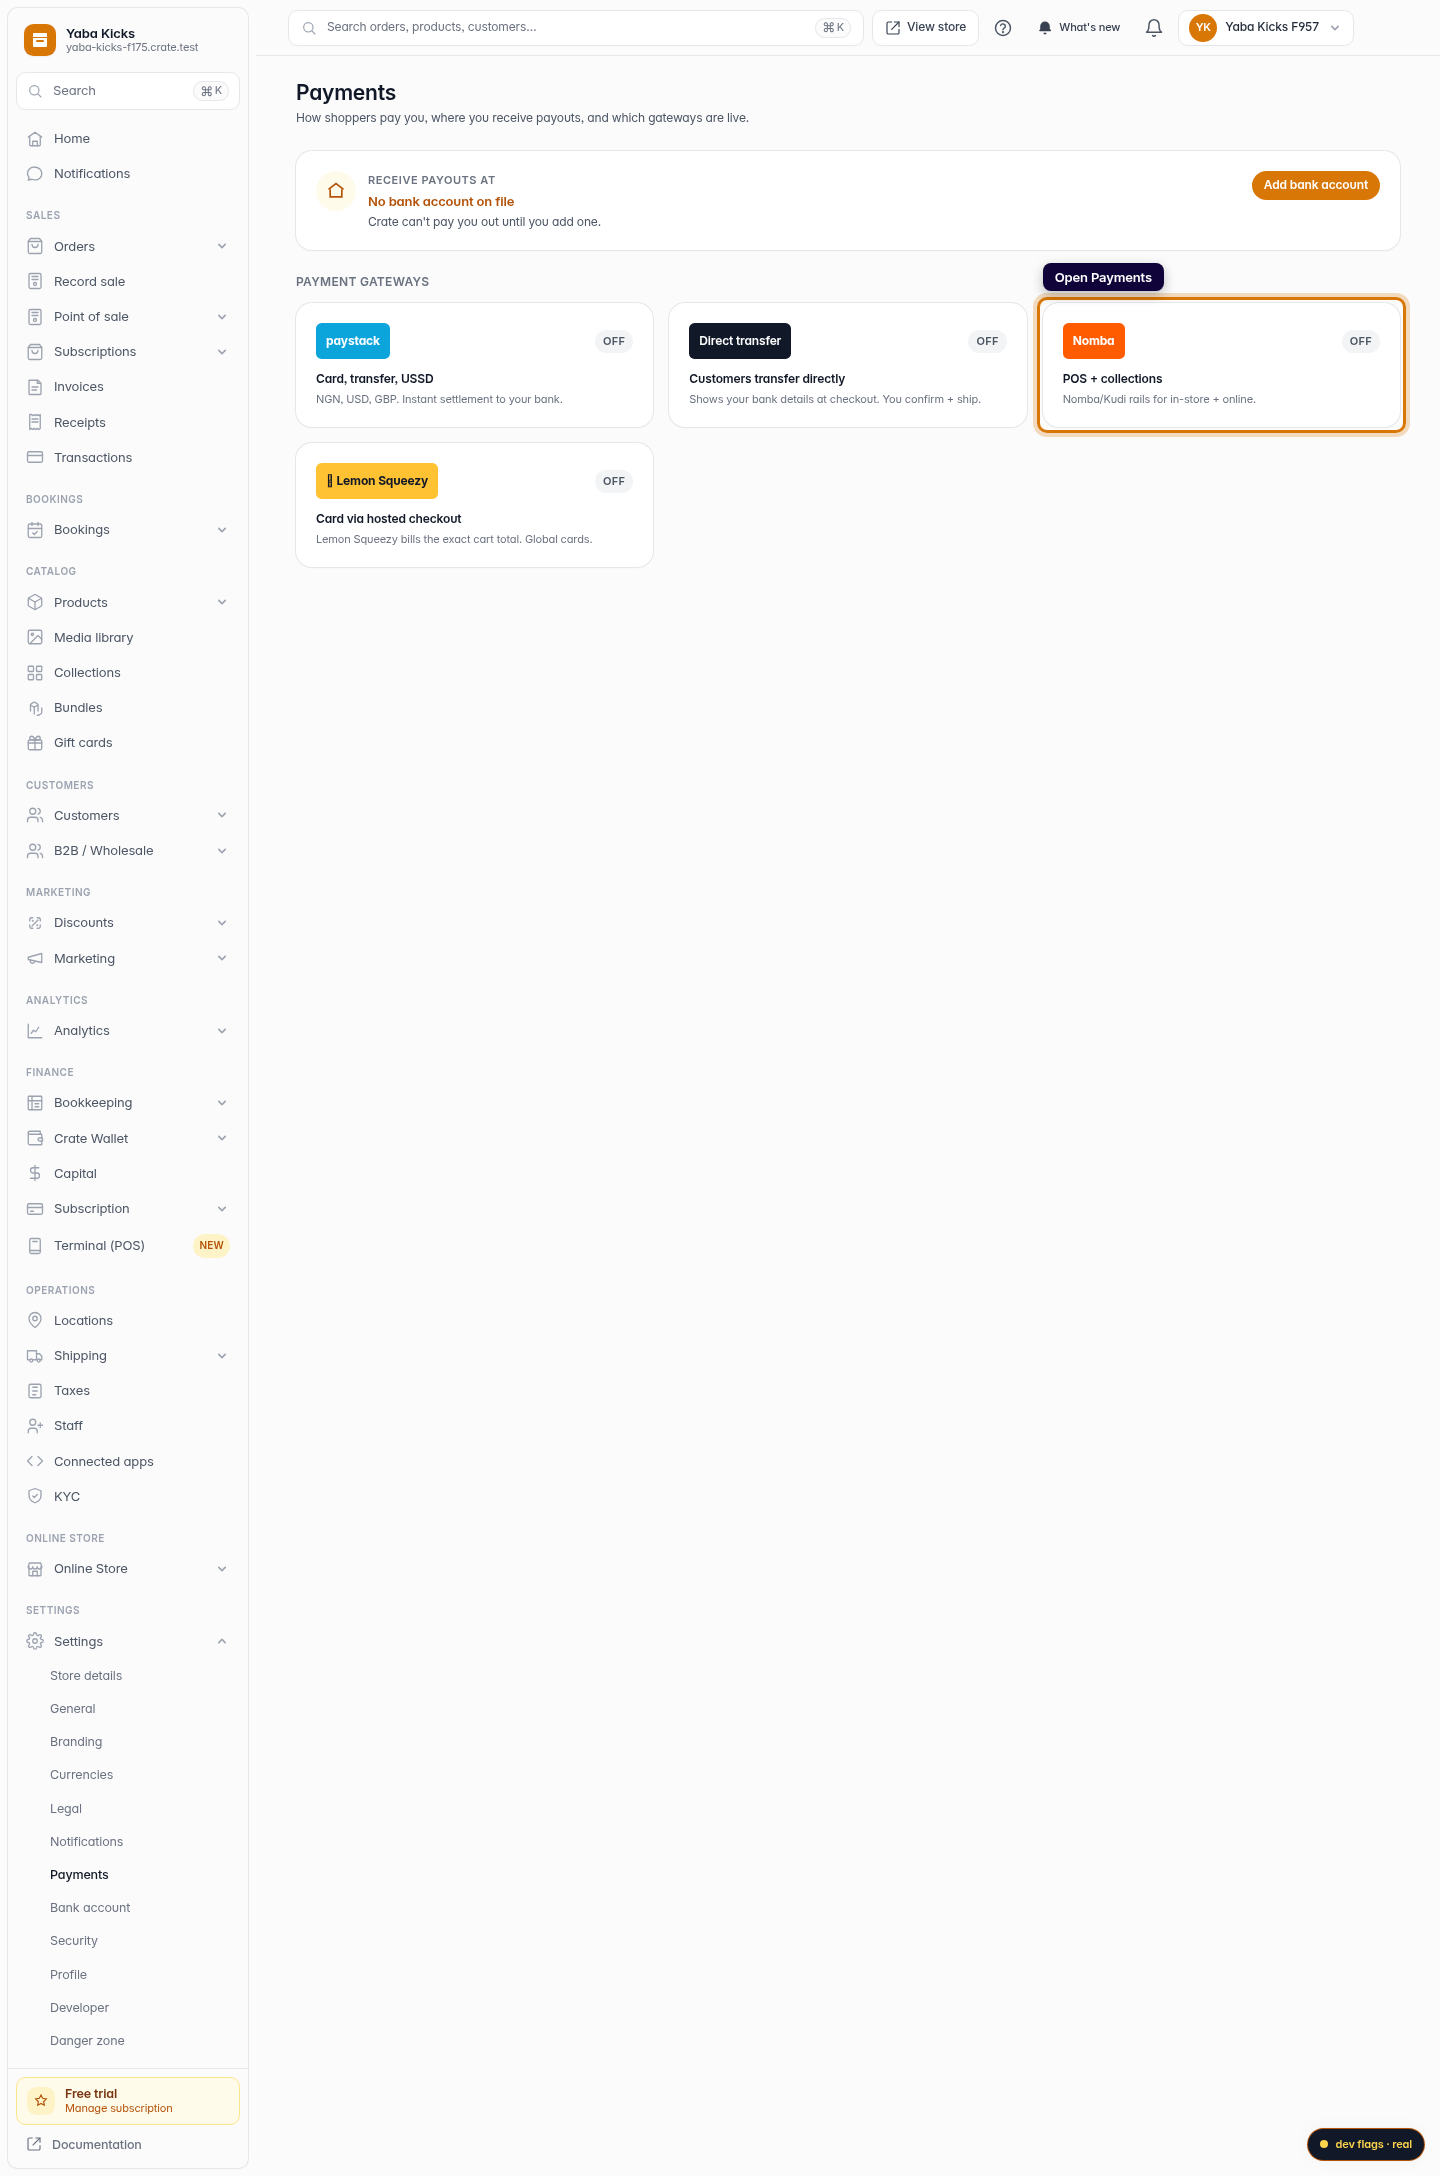Click the Lemon Squeezy logo badge
This screenshot has height=2176, width=1440.
click(x=377, y=481)
